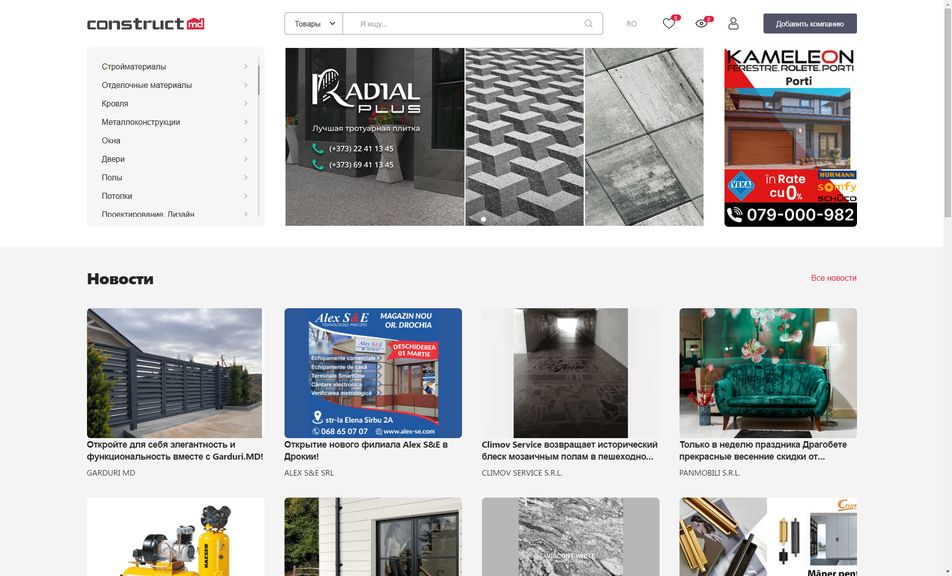Expand chevron next to Окна

(x=246, y=140)
